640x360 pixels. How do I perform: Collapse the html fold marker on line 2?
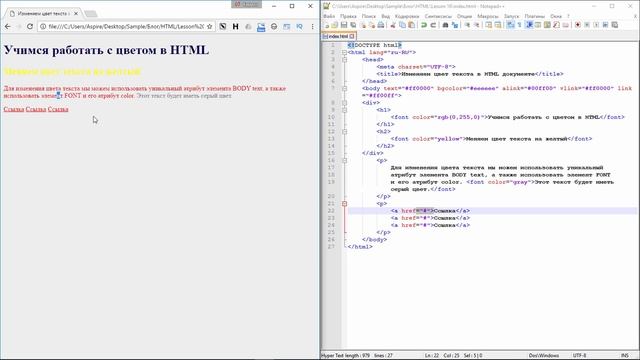point(344,52)
